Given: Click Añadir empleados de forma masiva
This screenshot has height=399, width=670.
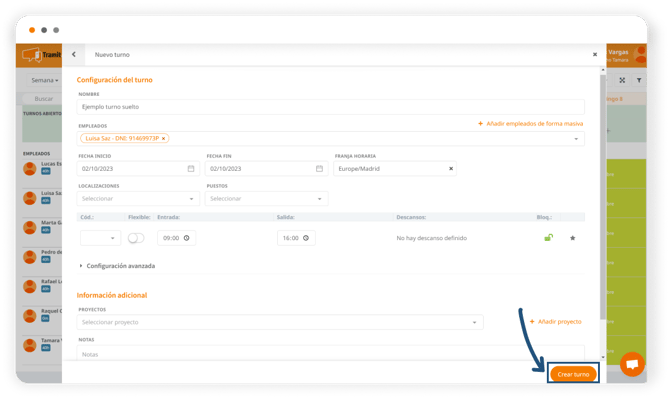Looking at the screenshot, I should pyautogui.click(x=530, y=123).
